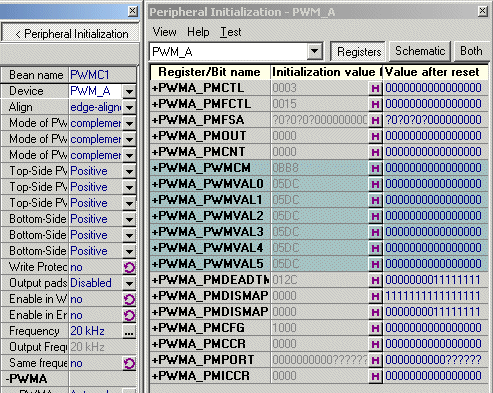493x393 pixels.
Task: Click the Frequency '...' browse button
Action: pos(129,331)
